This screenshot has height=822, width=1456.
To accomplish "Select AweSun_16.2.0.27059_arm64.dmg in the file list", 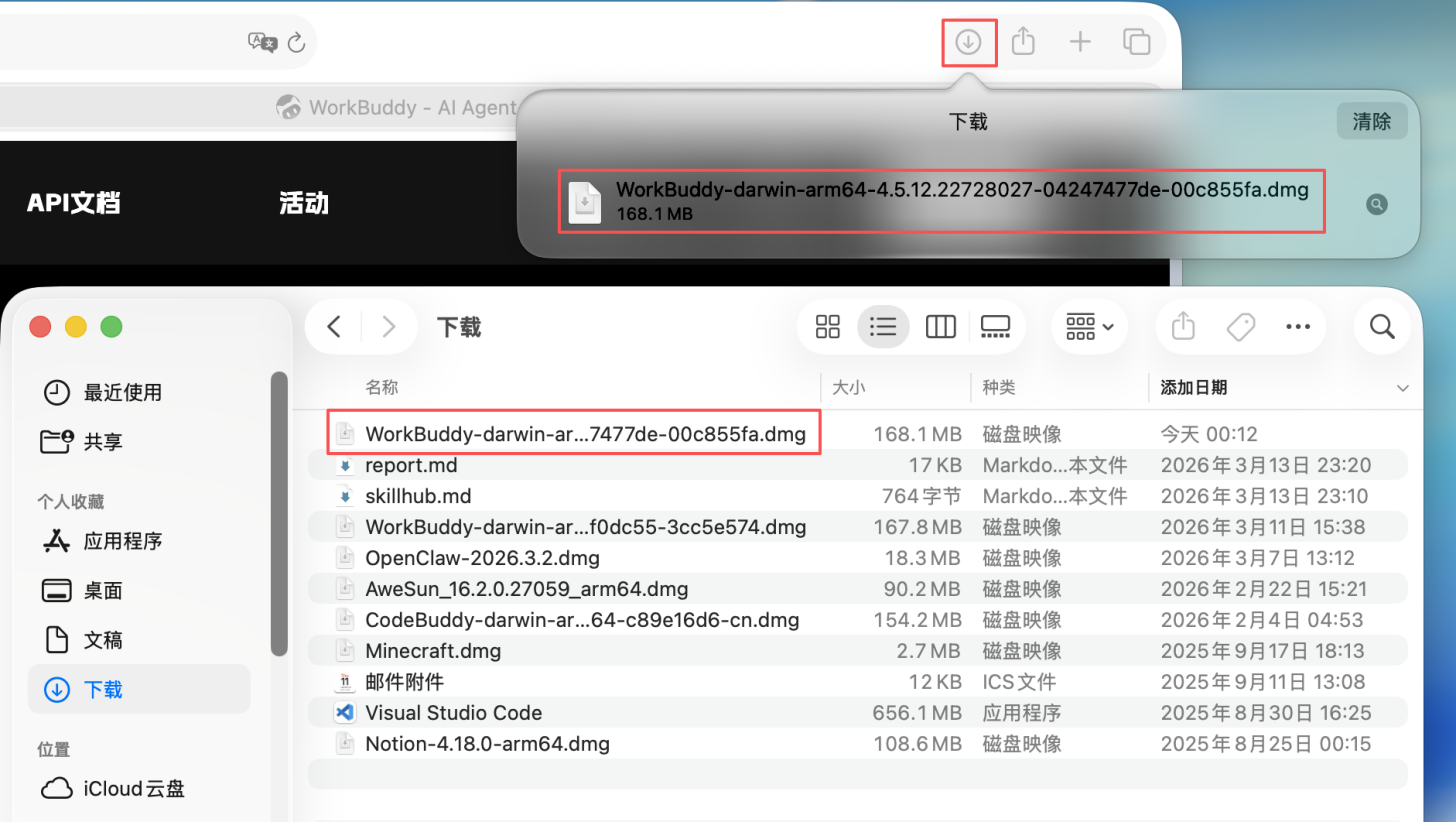I will click(x=526, y=589).
